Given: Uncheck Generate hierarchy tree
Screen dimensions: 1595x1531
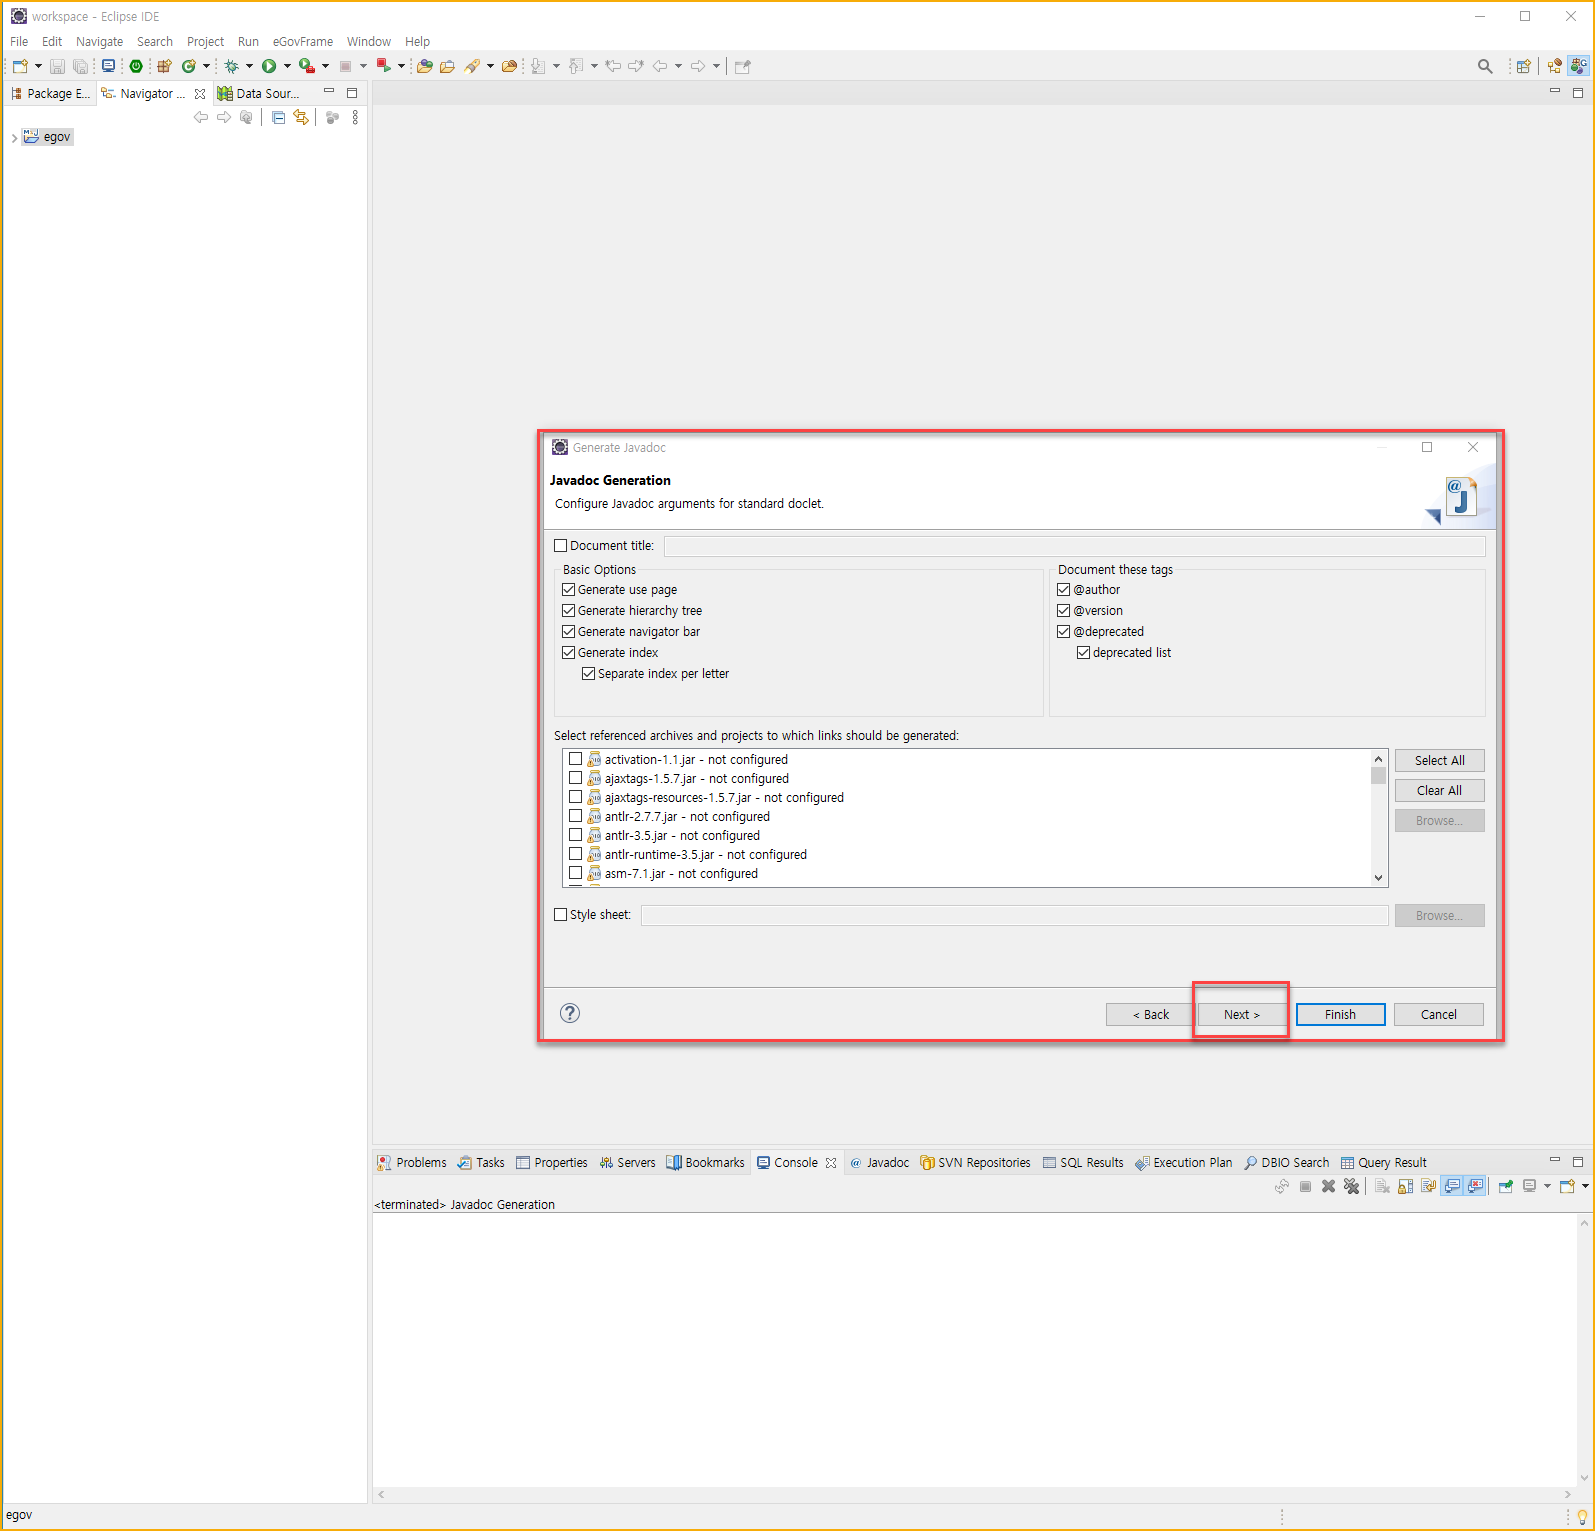Looking at the screenshot, I should tap(569, 611).
